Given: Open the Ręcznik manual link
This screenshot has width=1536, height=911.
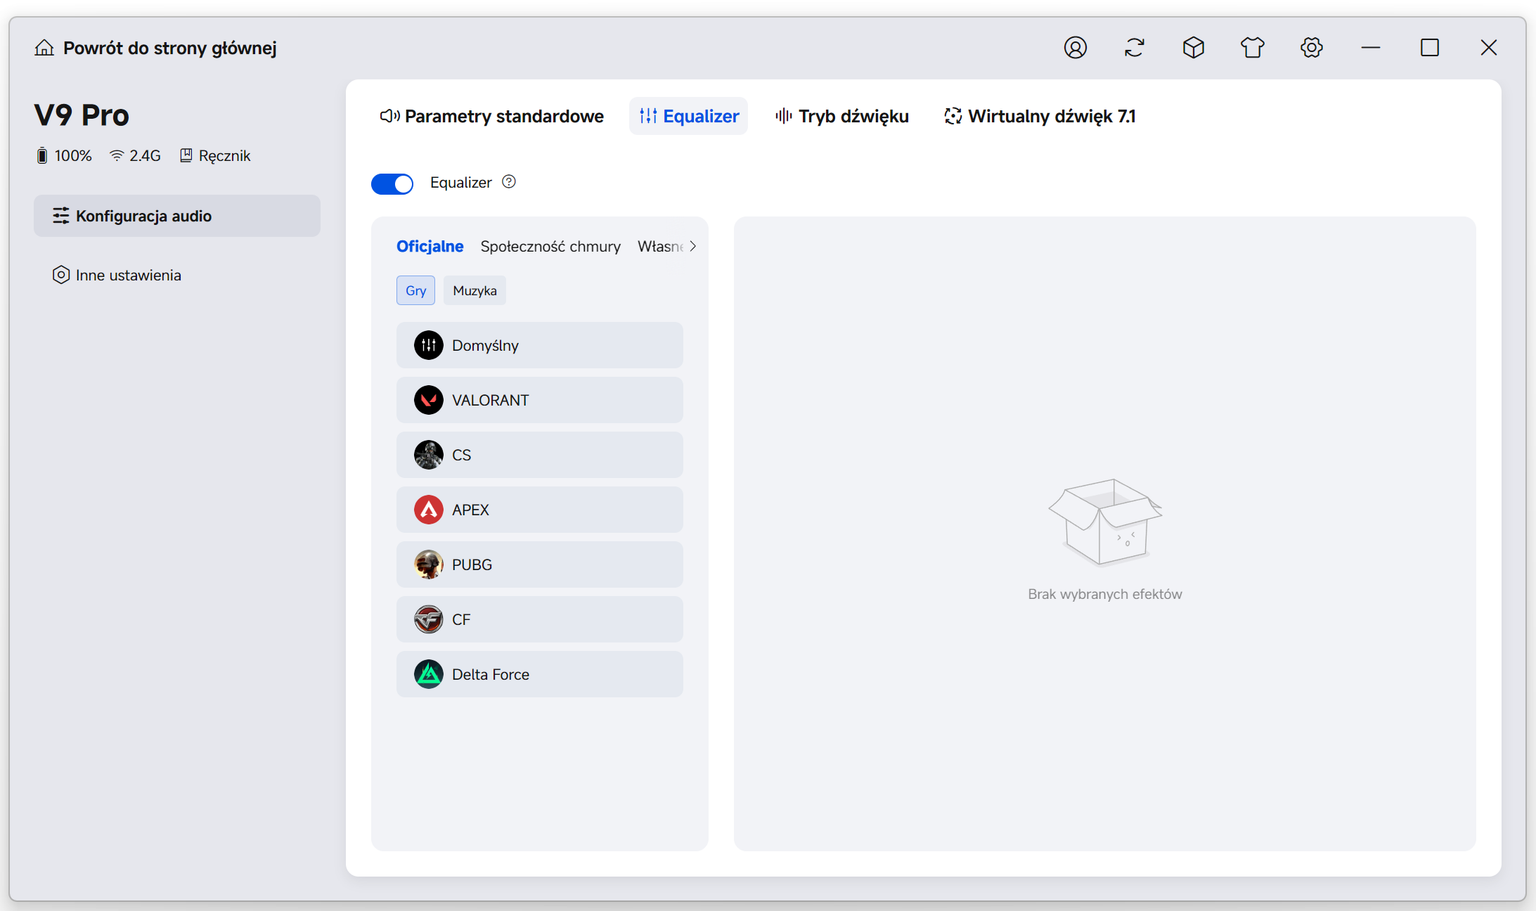Looking at the screenshot, I should tap(215, 156).
